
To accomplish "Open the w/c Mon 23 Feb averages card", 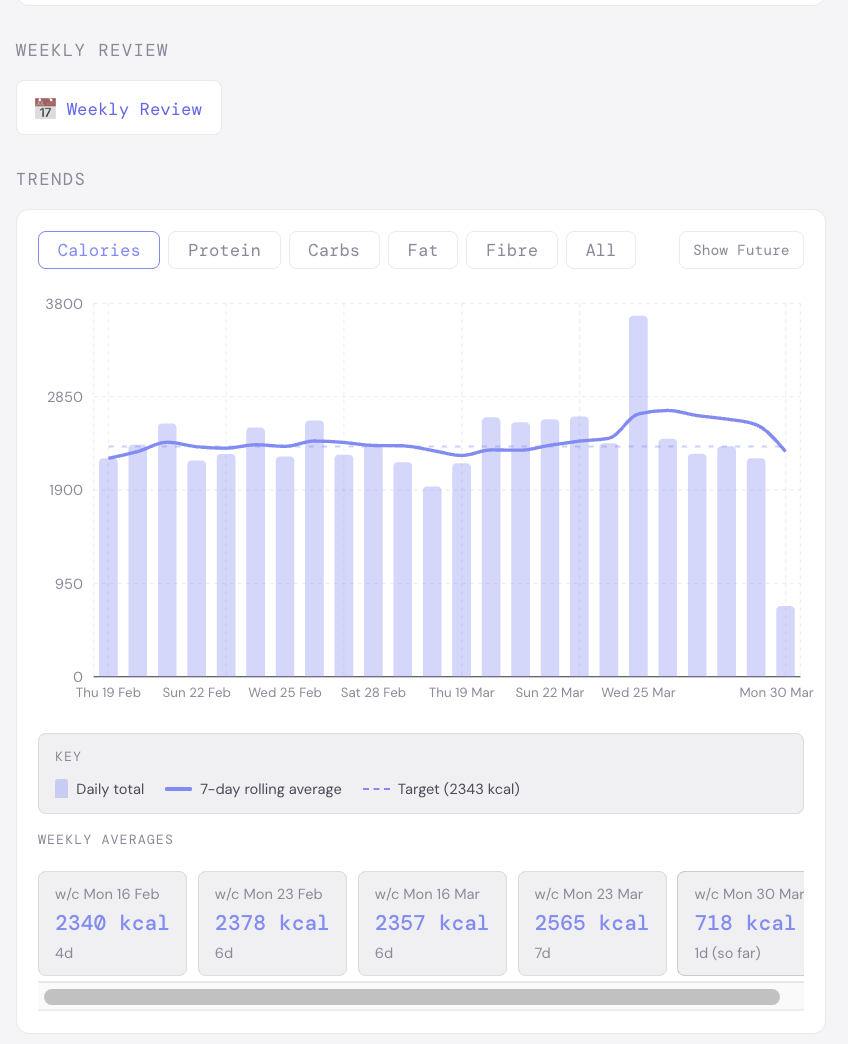I will coord(272,923).
